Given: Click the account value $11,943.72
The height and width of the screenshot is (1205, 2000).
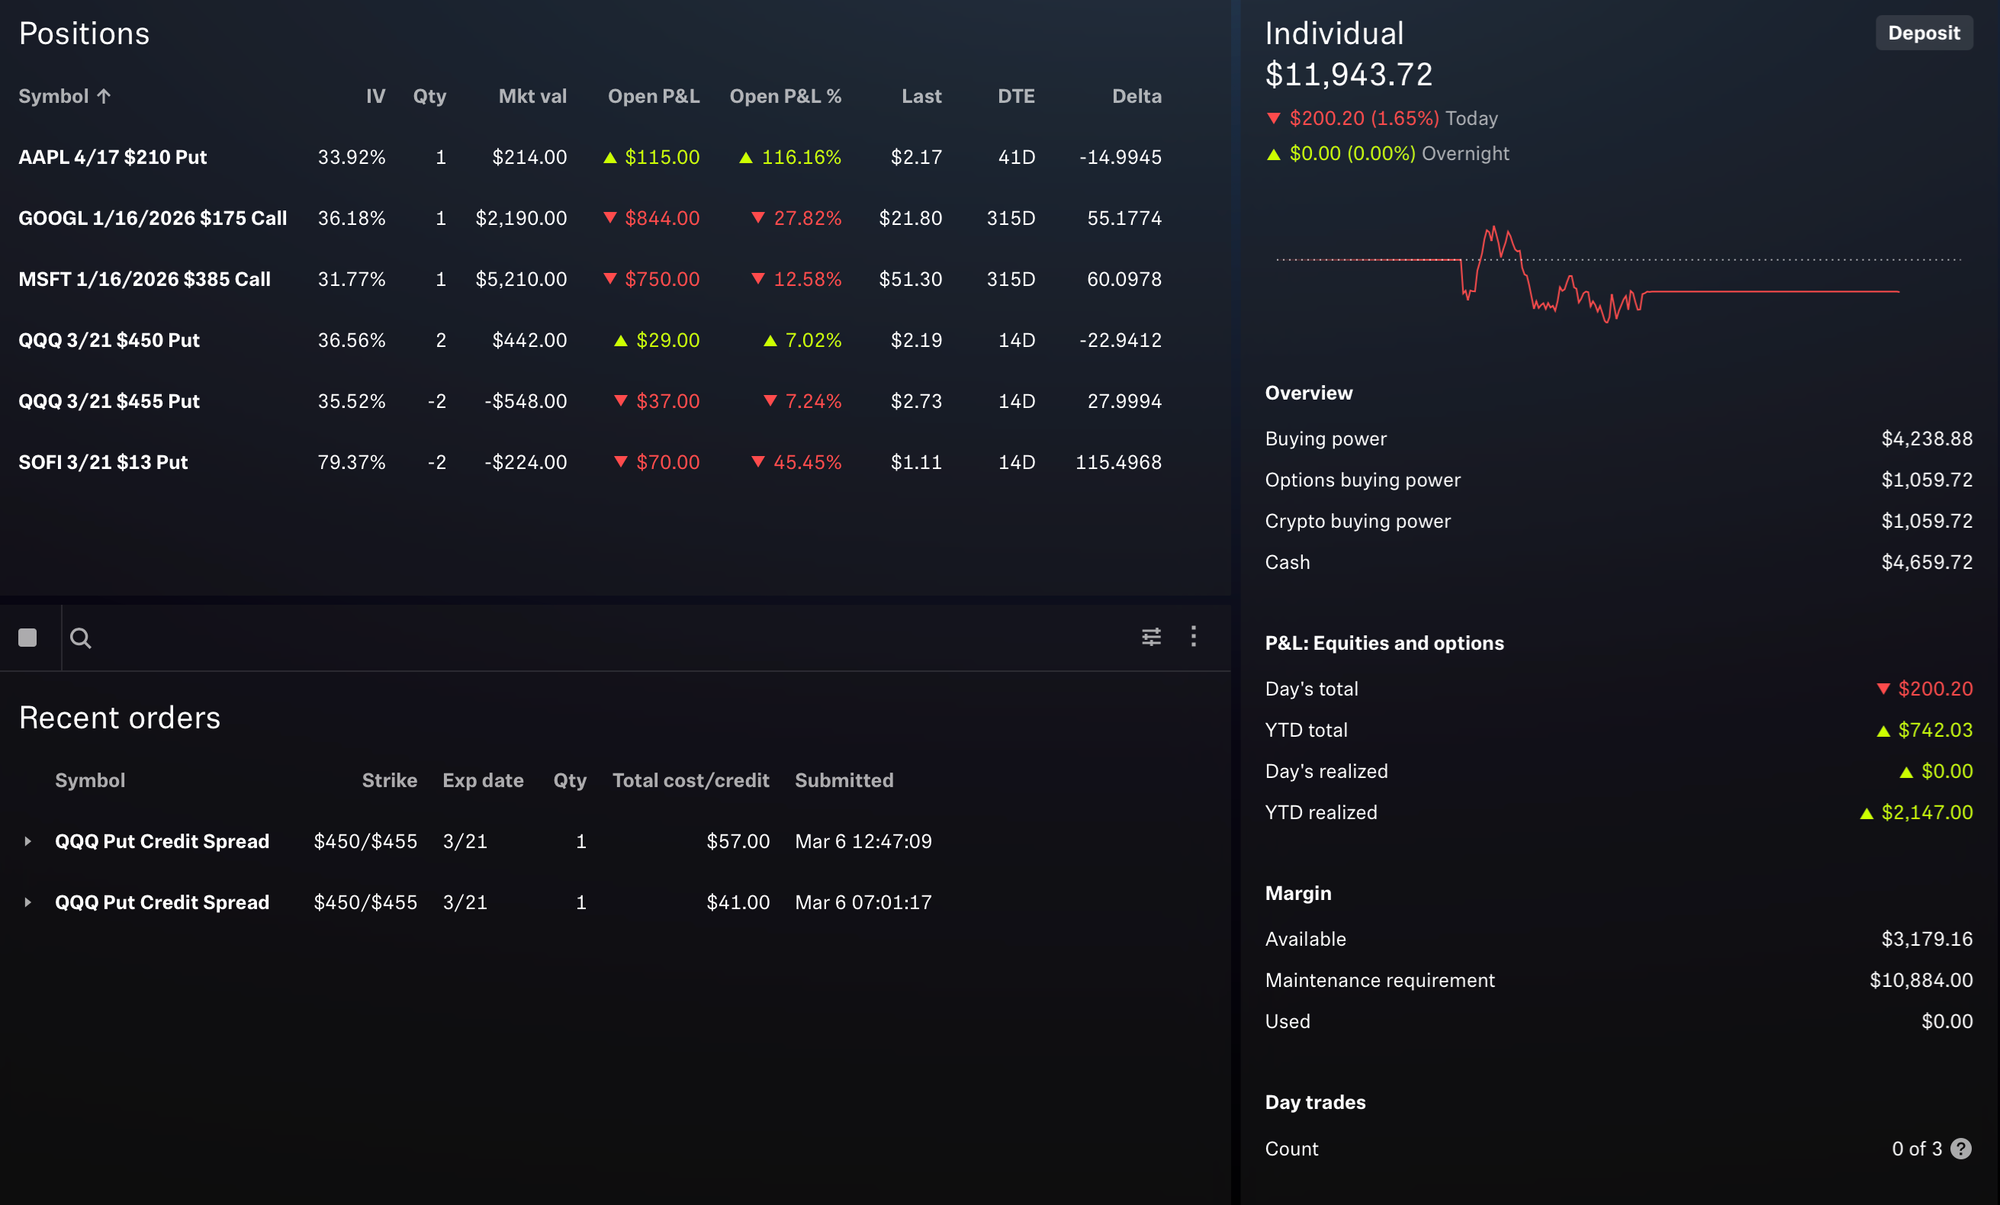Looking at the screenshot, I should pos(1348,74).
